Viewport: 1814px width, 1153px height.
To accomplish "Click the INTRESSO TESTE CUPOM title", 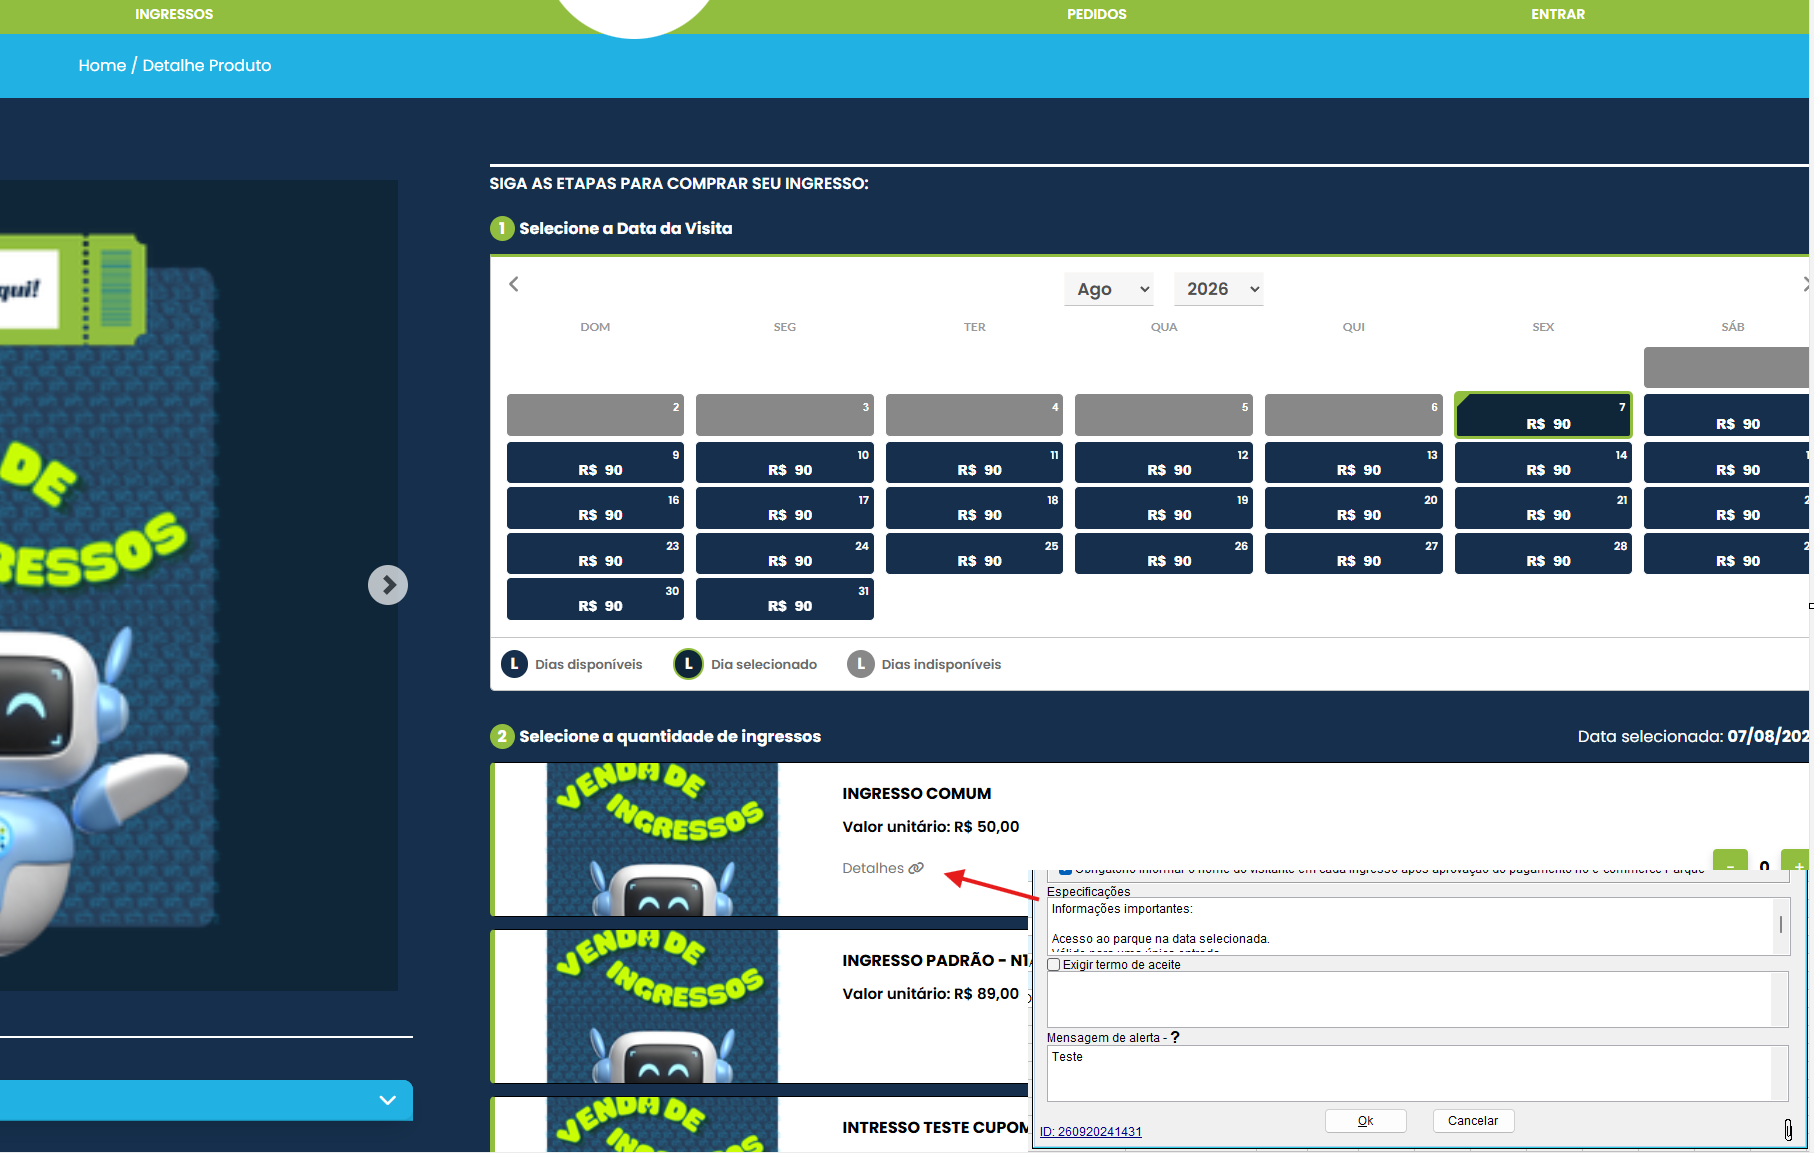I will [x=935, y=1128].
